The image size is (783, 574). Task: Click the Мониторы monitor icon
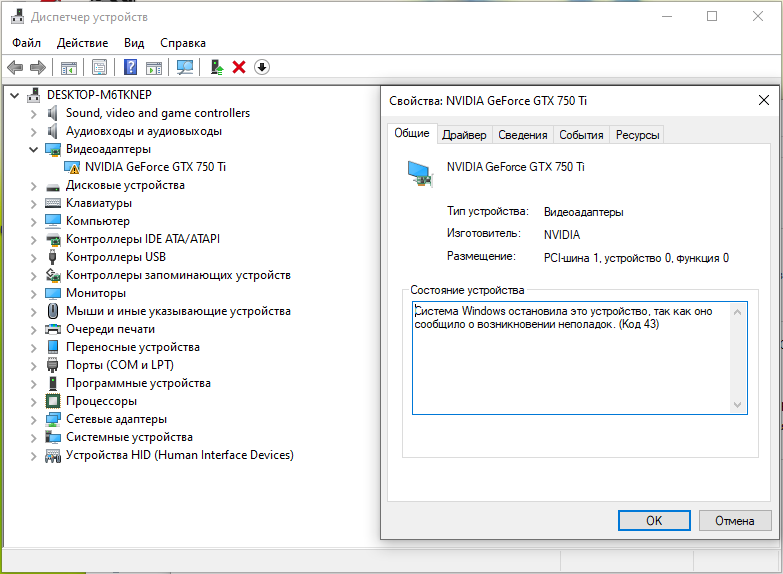(52, 293)
